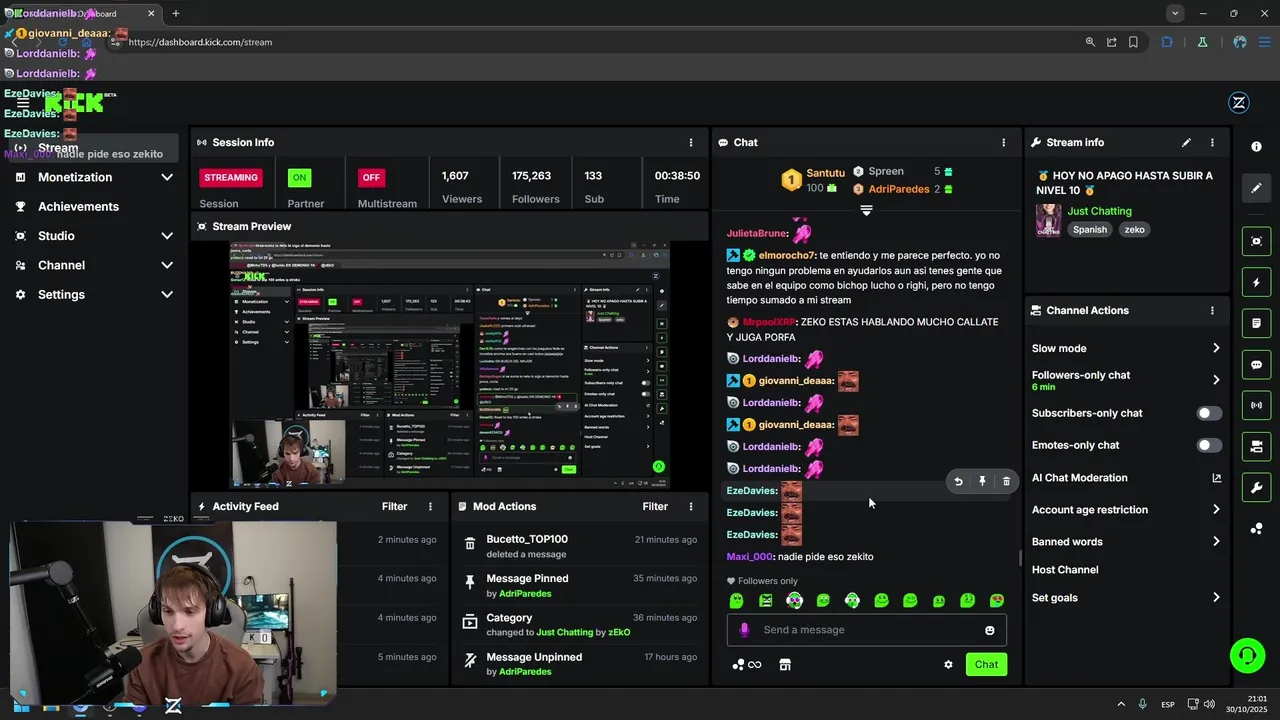This screenshot has height=720, width=1280.
Task: Click the pencil icon in Stream info header
Action: [1186, 143]
